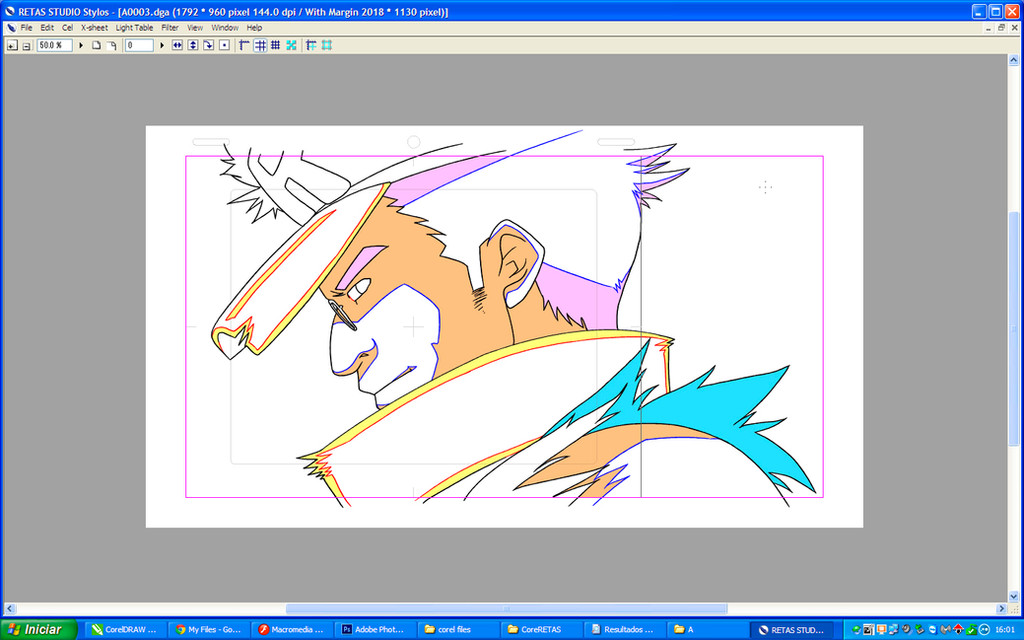Toggle the dense grid display icon
This screenshot has height=640, width=1024.
click(276, 45)
